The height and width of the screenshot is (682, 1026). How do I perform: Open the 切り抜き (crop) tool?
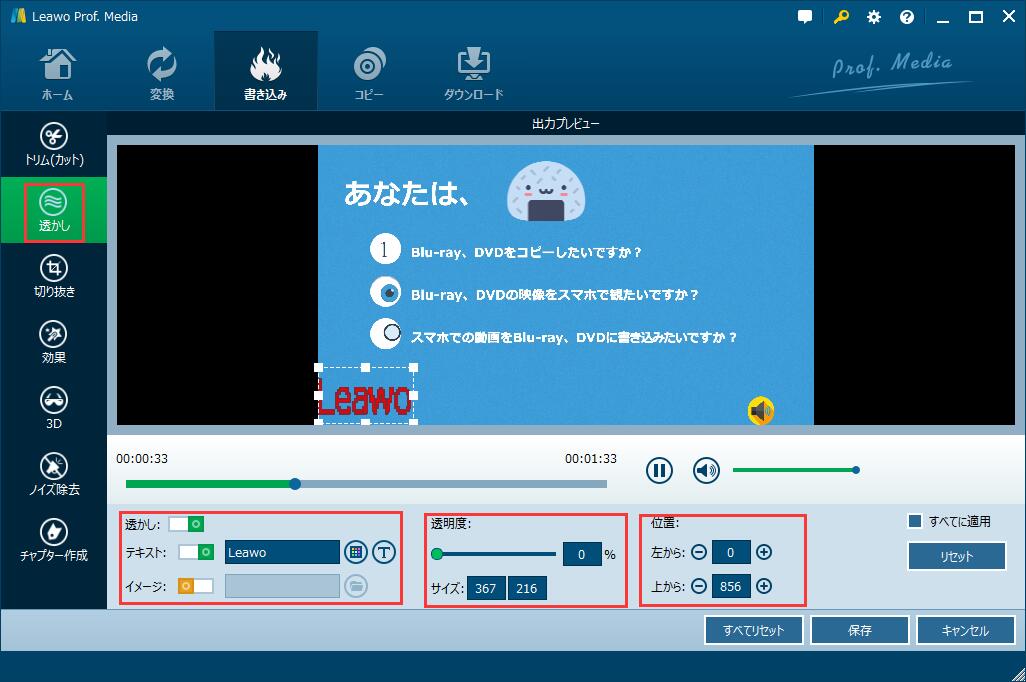pos(55,276)
